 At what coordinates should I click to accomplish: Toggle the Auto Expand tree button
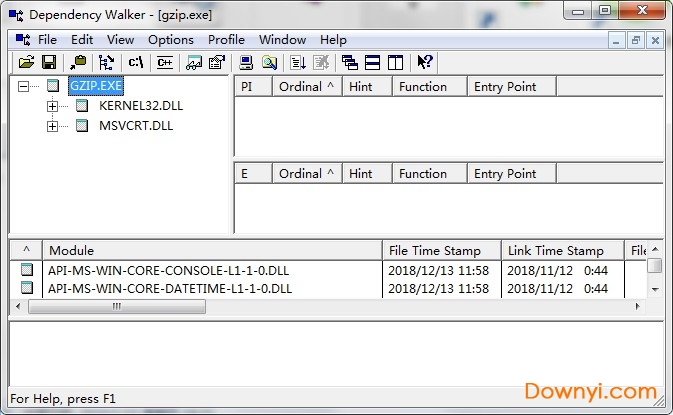point(107,62)
